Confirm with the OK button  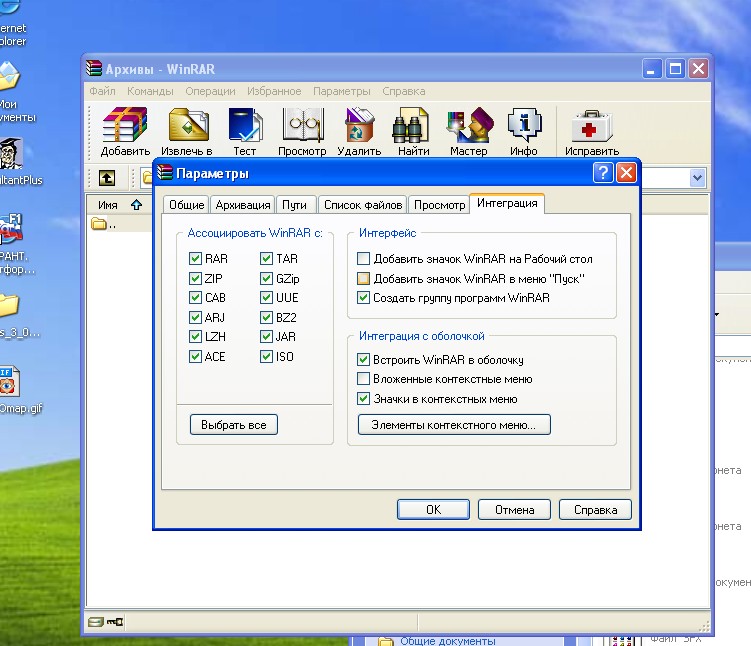(x=433, y=510)
